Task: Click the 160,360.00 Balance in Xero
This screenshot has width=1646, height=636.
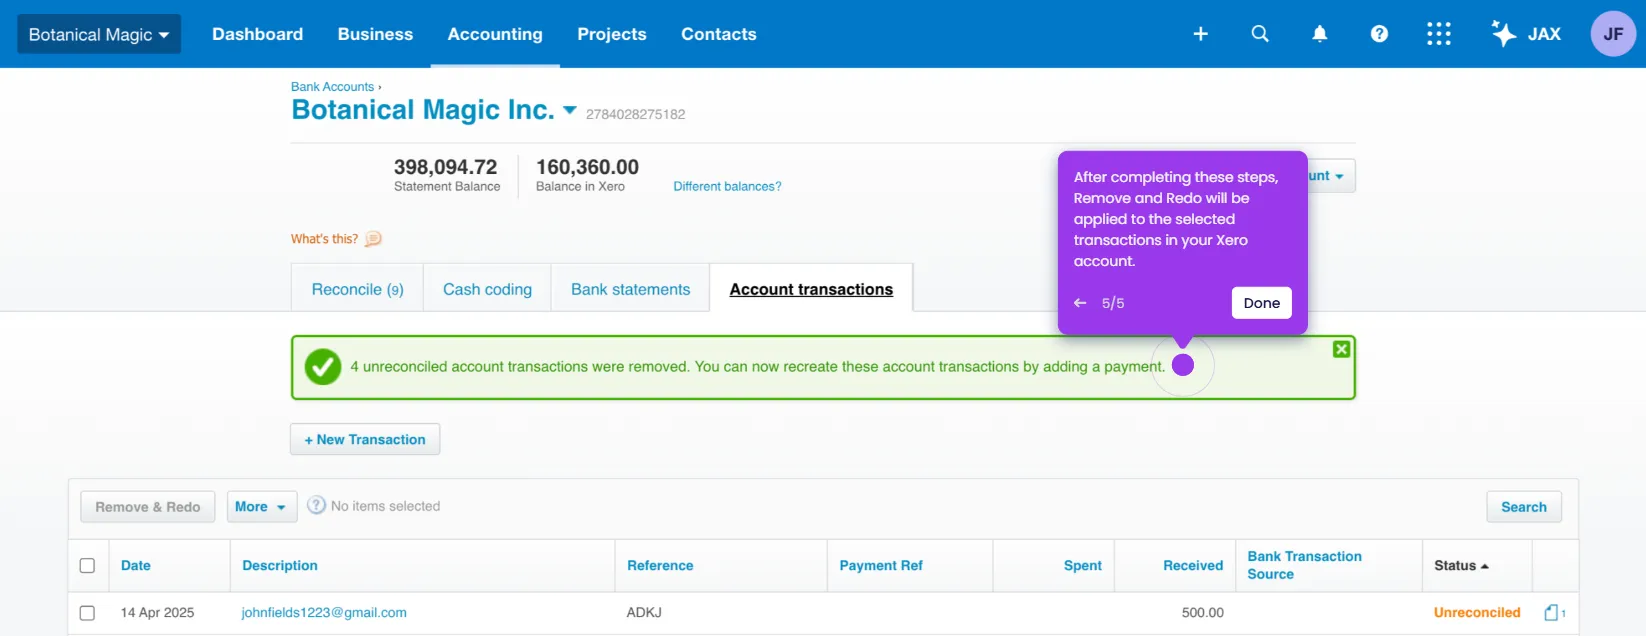Action: (587, 167)
